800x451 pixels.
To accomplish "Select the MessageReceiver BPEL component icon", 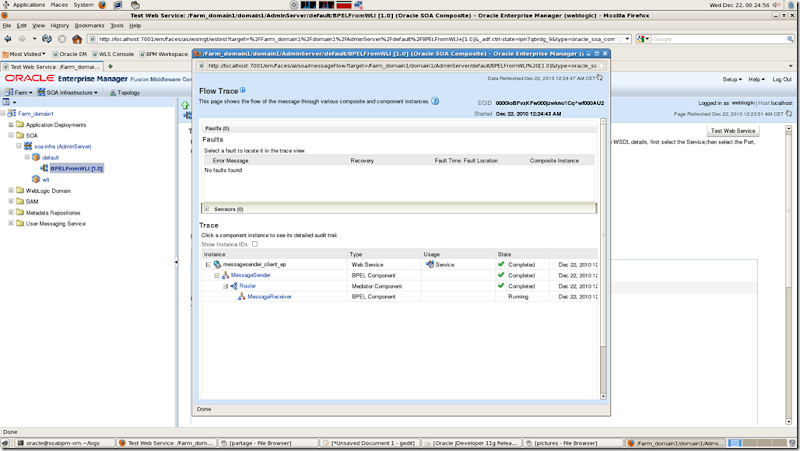I will point(242,296).
